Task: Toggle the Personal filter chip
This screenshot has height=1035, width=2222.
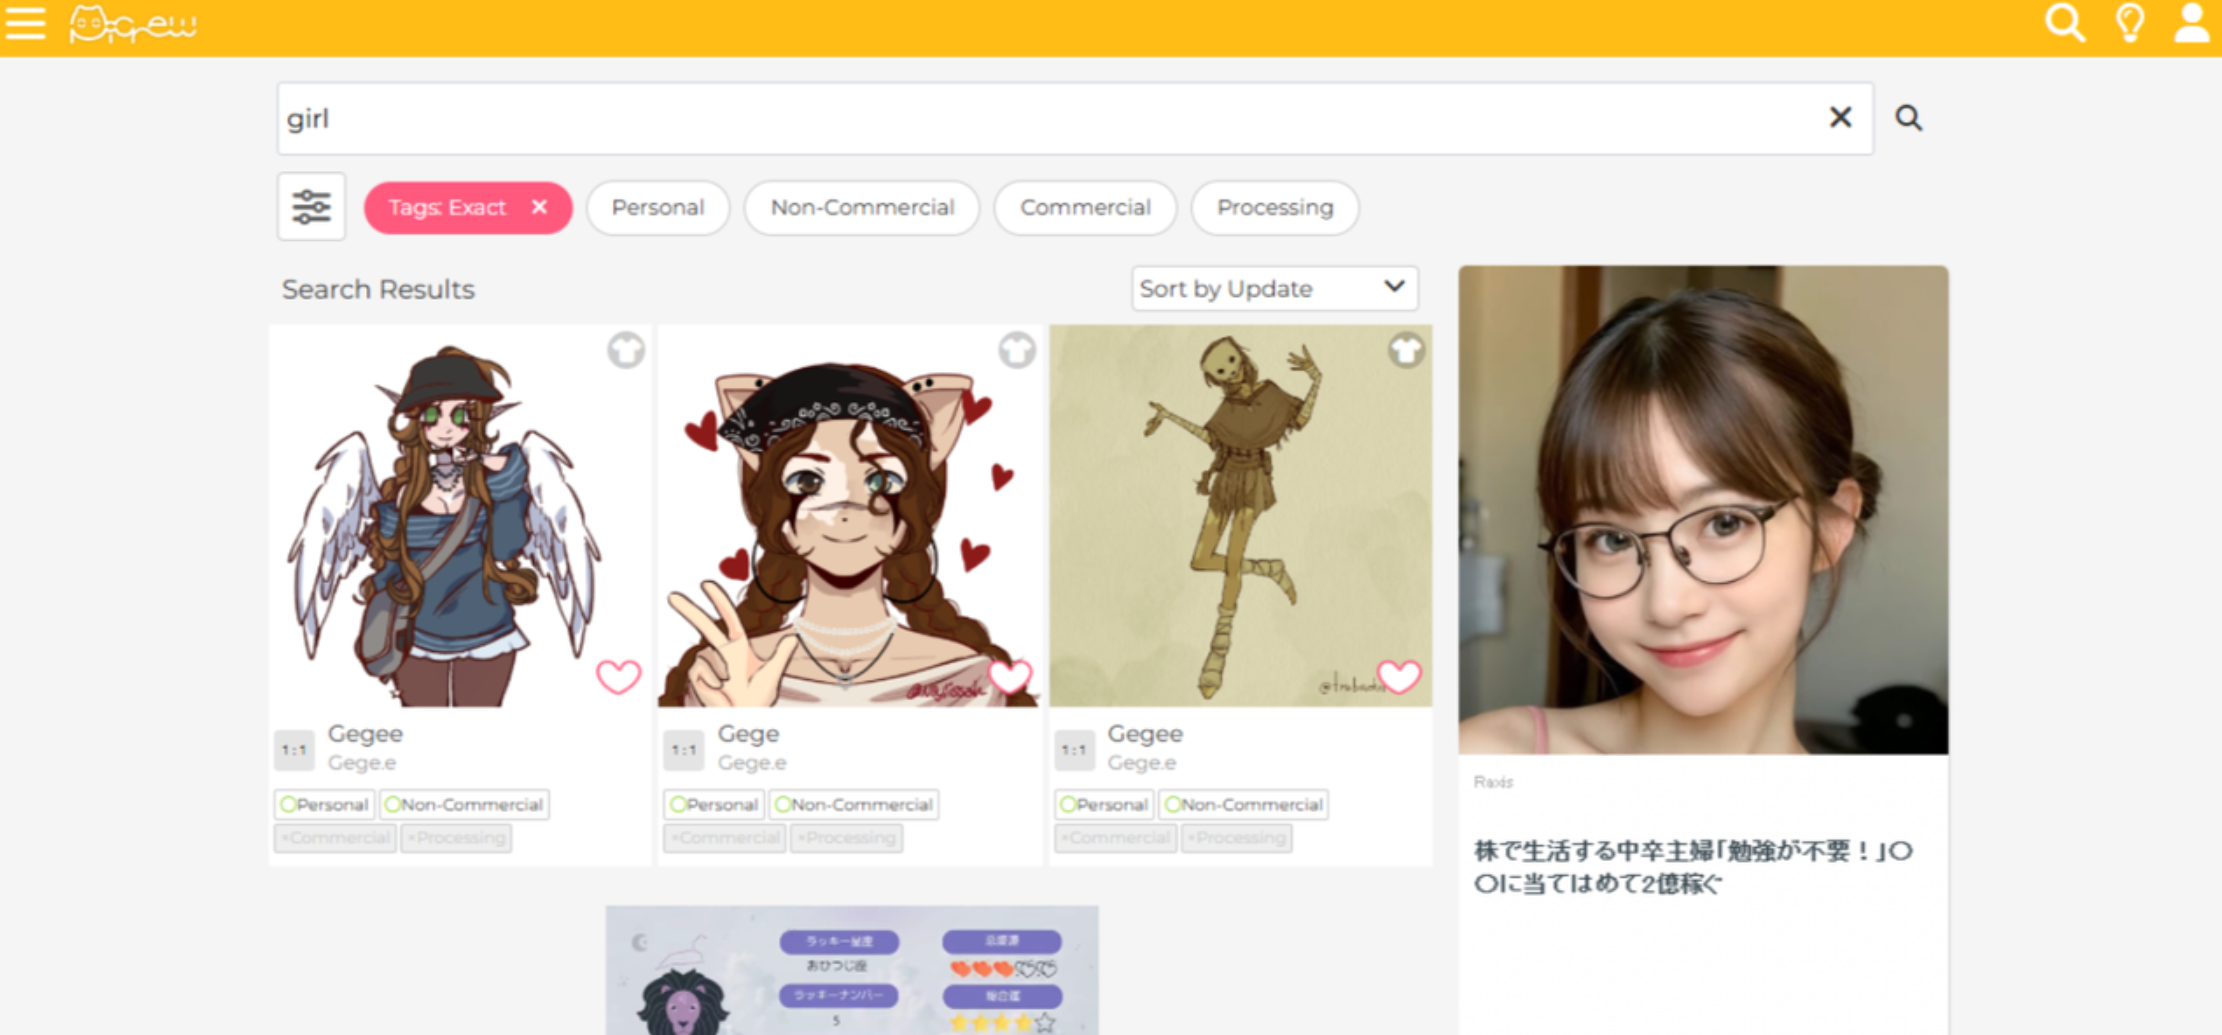Action: [x=658, y=207]
